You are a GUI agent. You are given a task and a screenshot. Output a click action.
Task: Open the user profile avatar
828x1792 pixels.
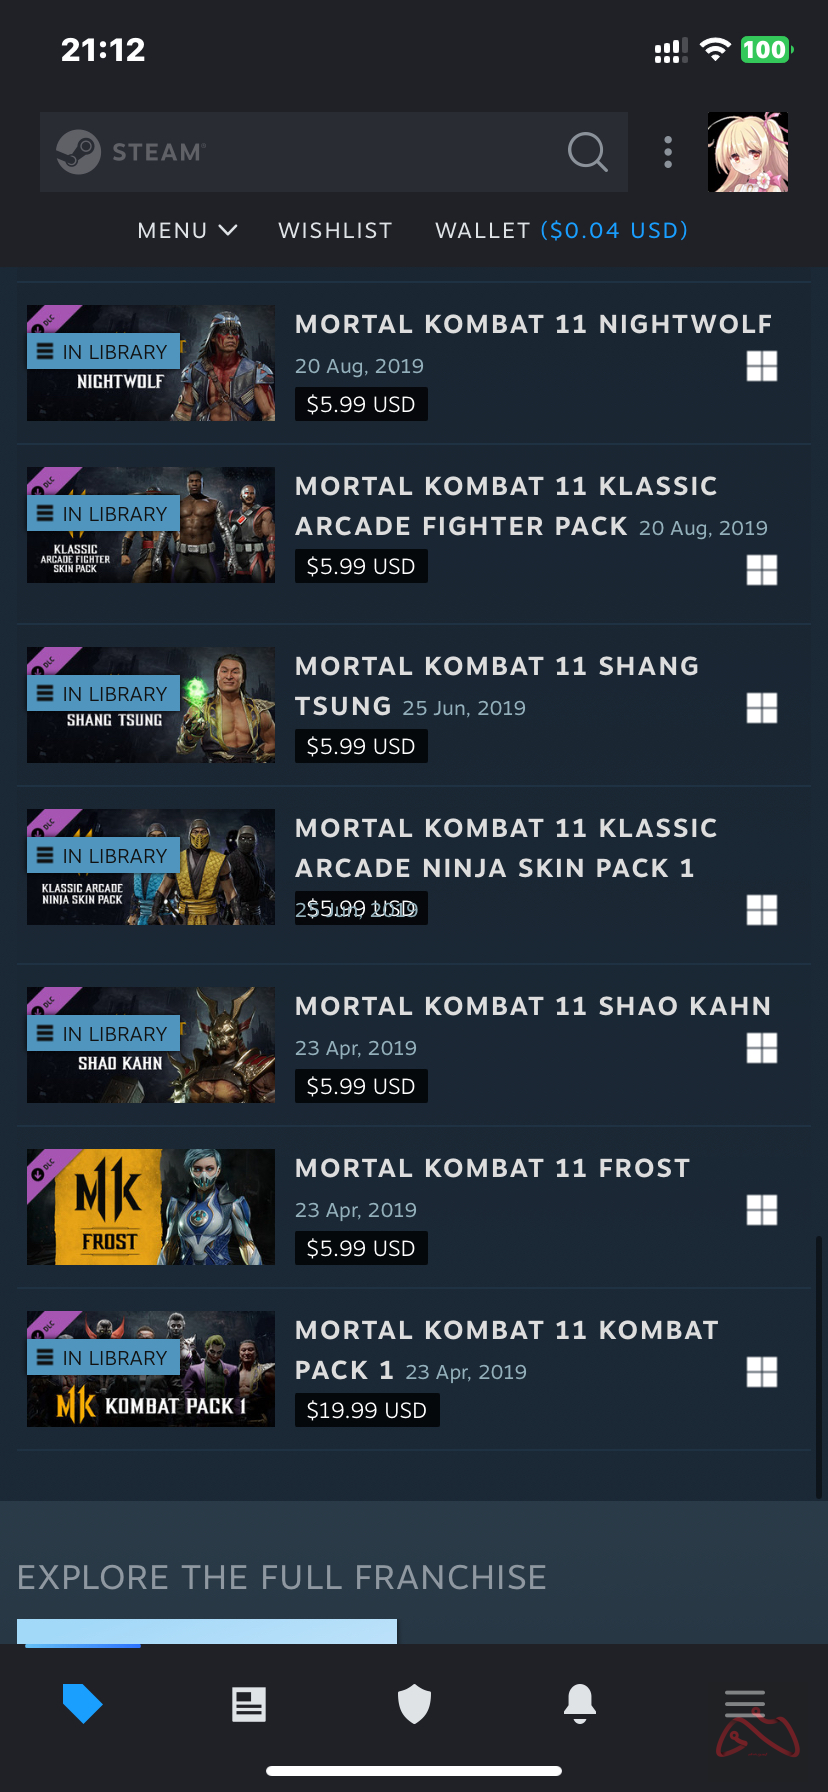pos(748,152)
